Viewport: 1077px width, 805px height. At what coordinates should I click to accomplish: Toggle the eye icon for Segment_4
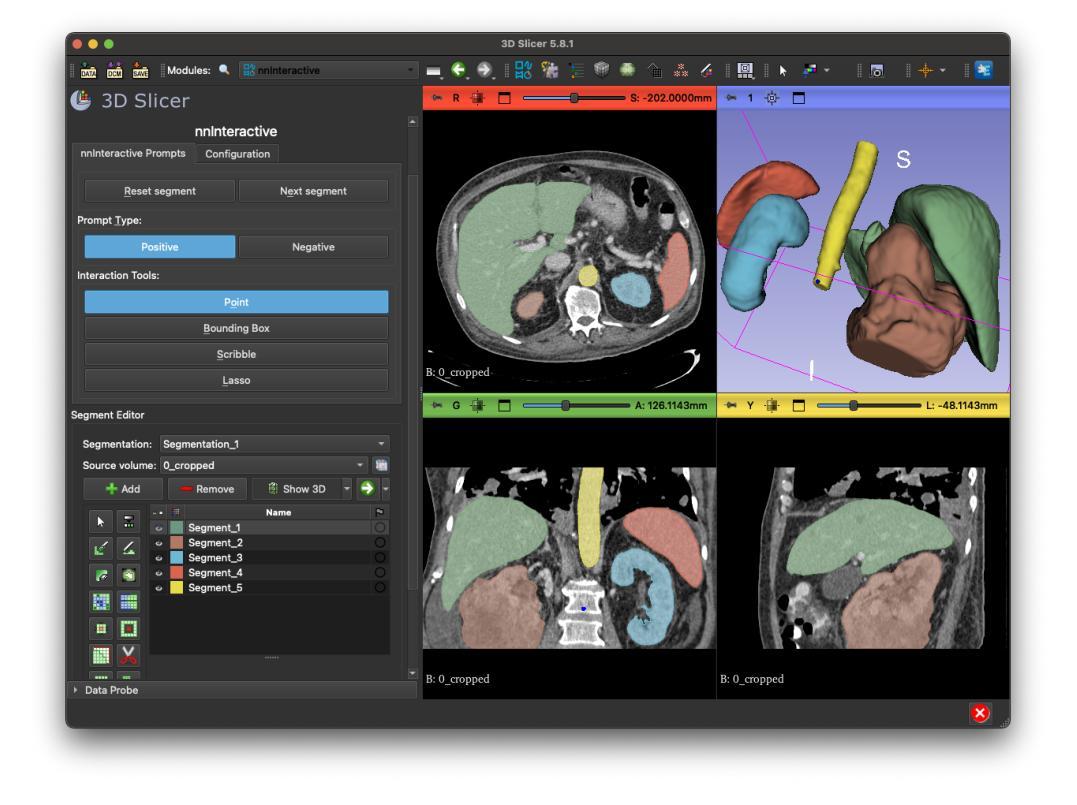(159, 574)
